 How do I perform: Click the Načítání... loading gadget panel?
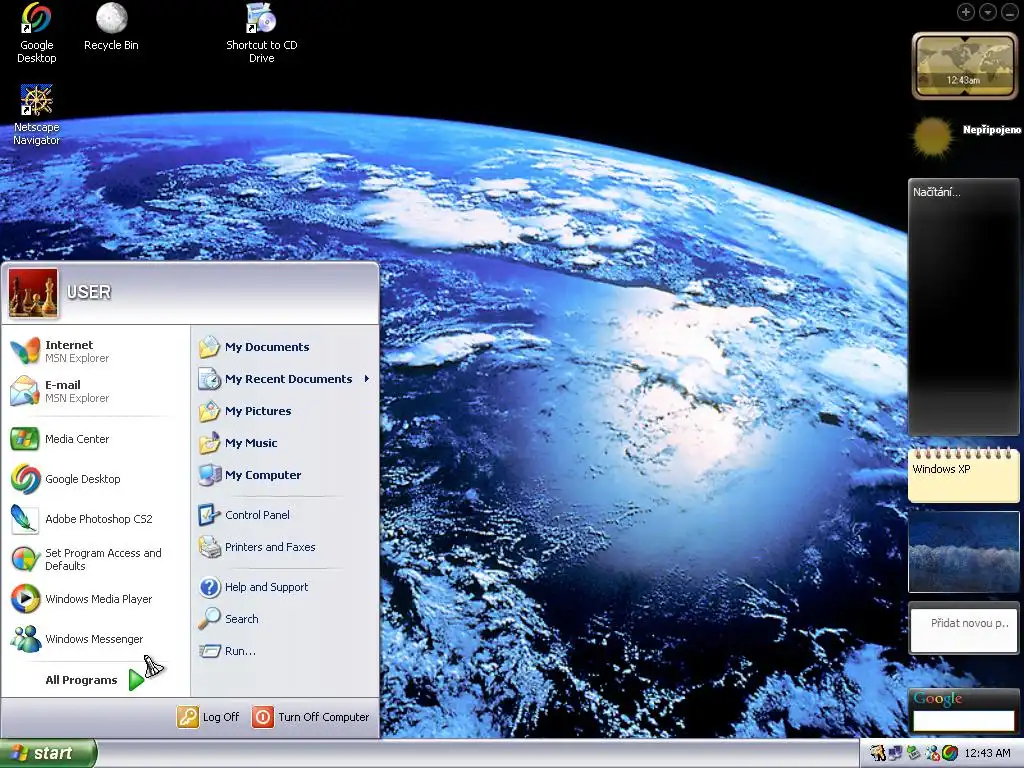pos(964,307)
